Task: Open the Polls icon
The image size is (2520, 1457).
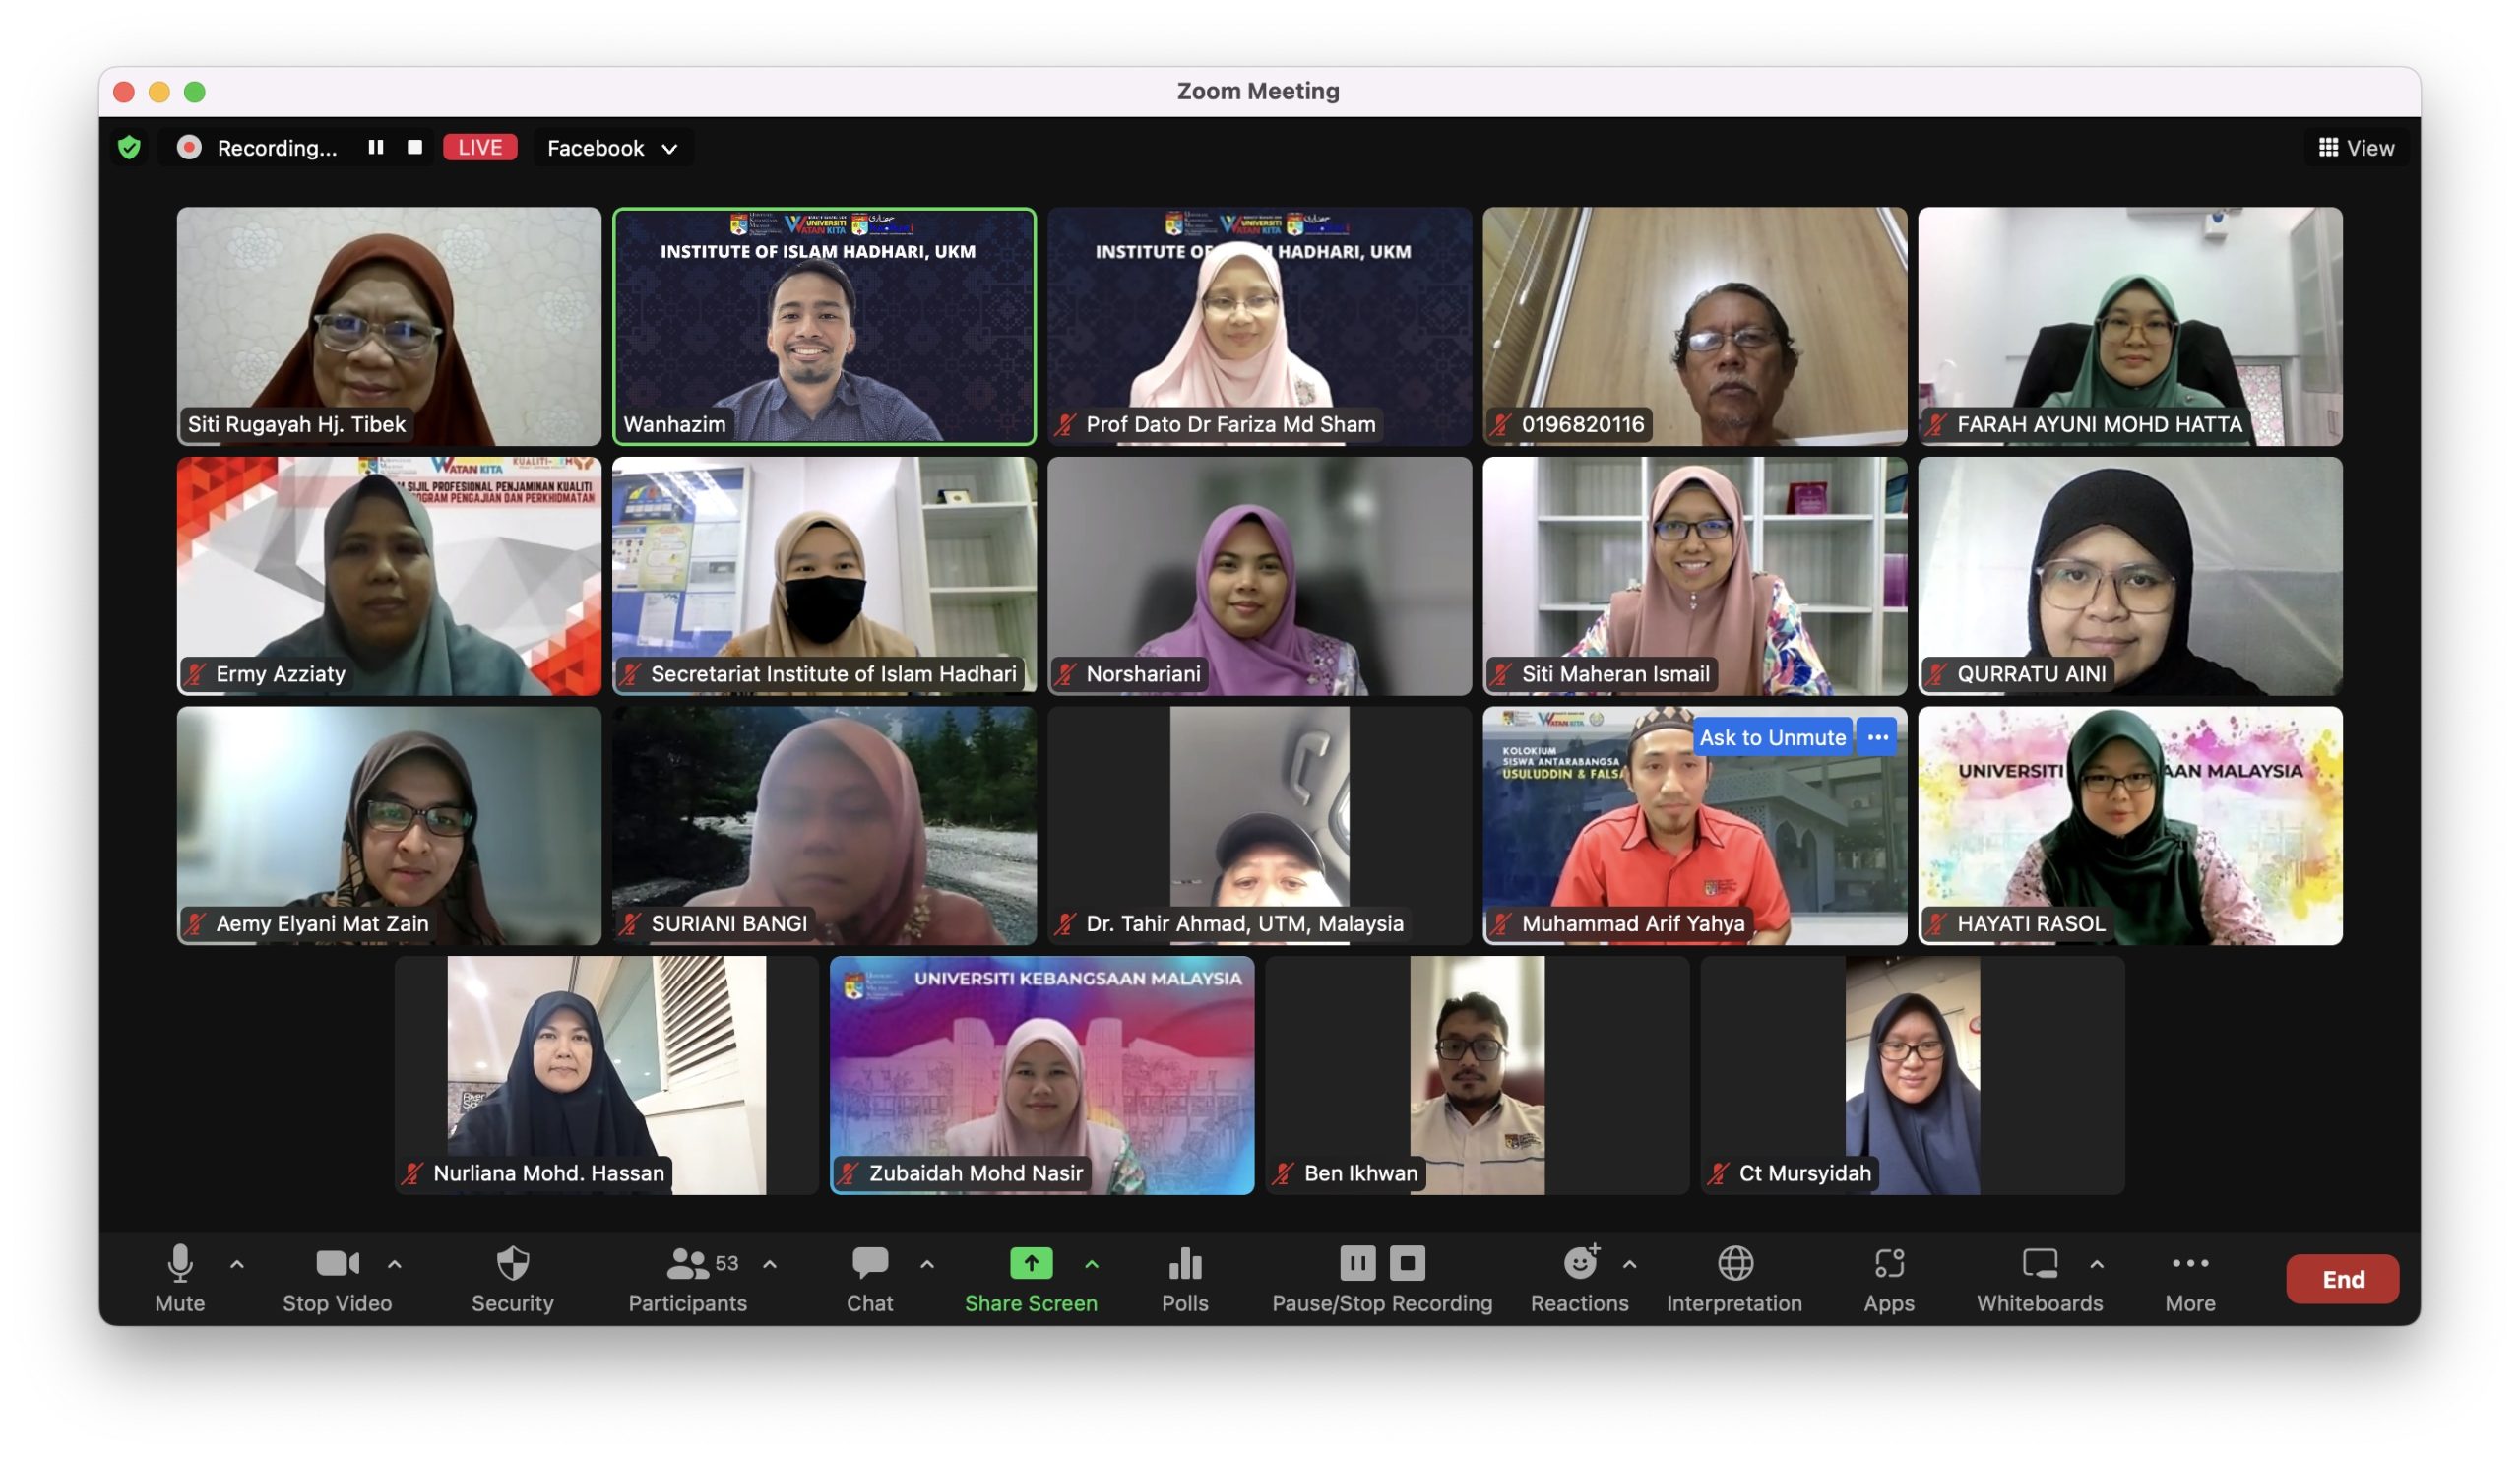Action: click(1185, 1265)
